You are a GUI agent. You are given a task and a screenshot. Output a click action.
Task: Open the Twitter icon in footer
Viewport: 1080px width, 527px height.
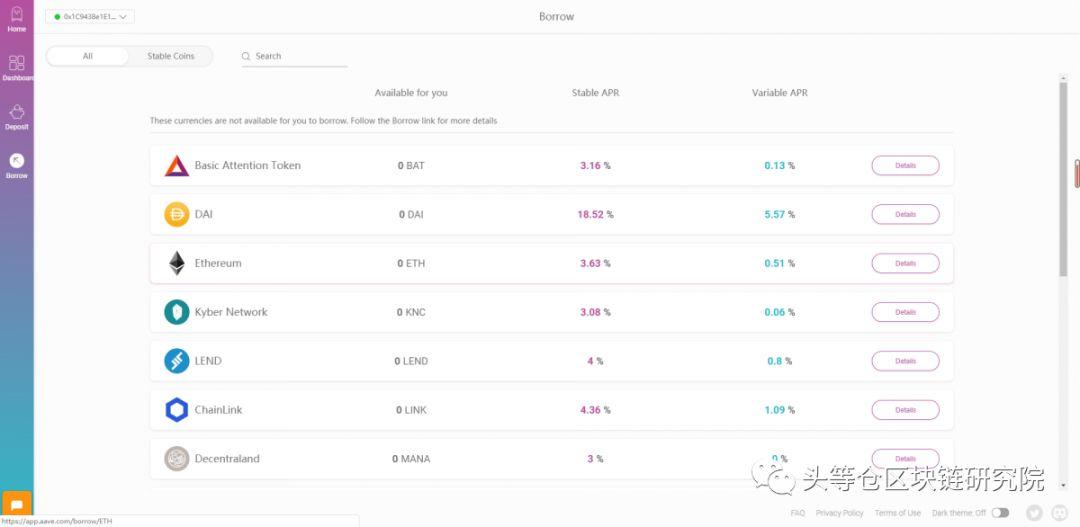[x=1034, y=513]
